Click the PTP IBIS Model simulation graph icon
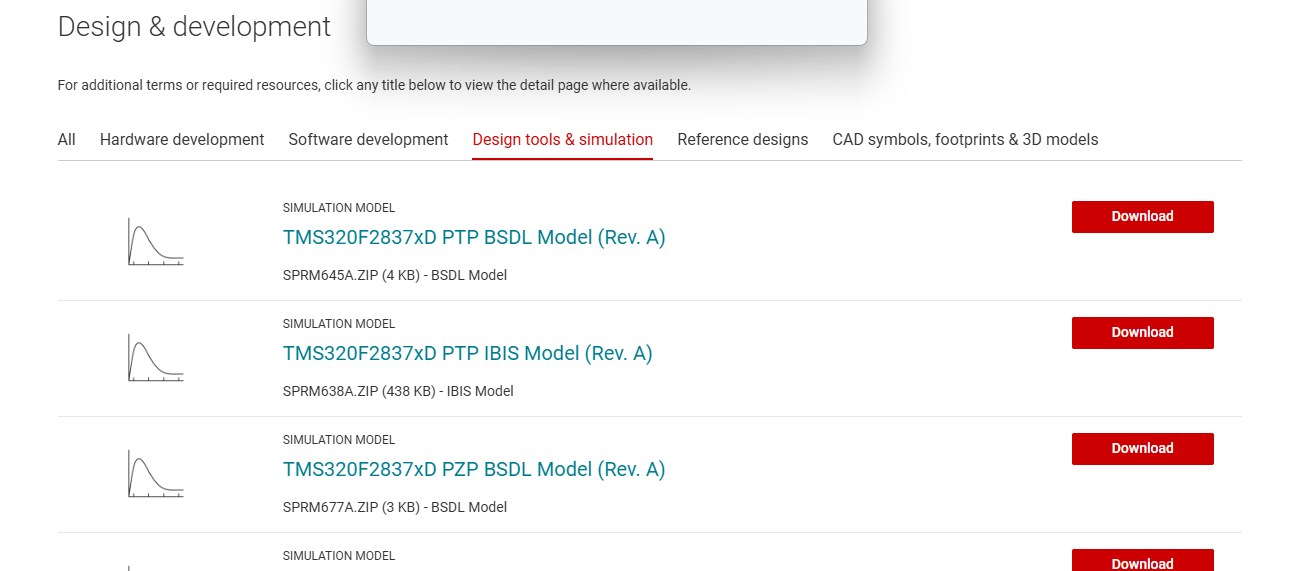 coord(155,358)
